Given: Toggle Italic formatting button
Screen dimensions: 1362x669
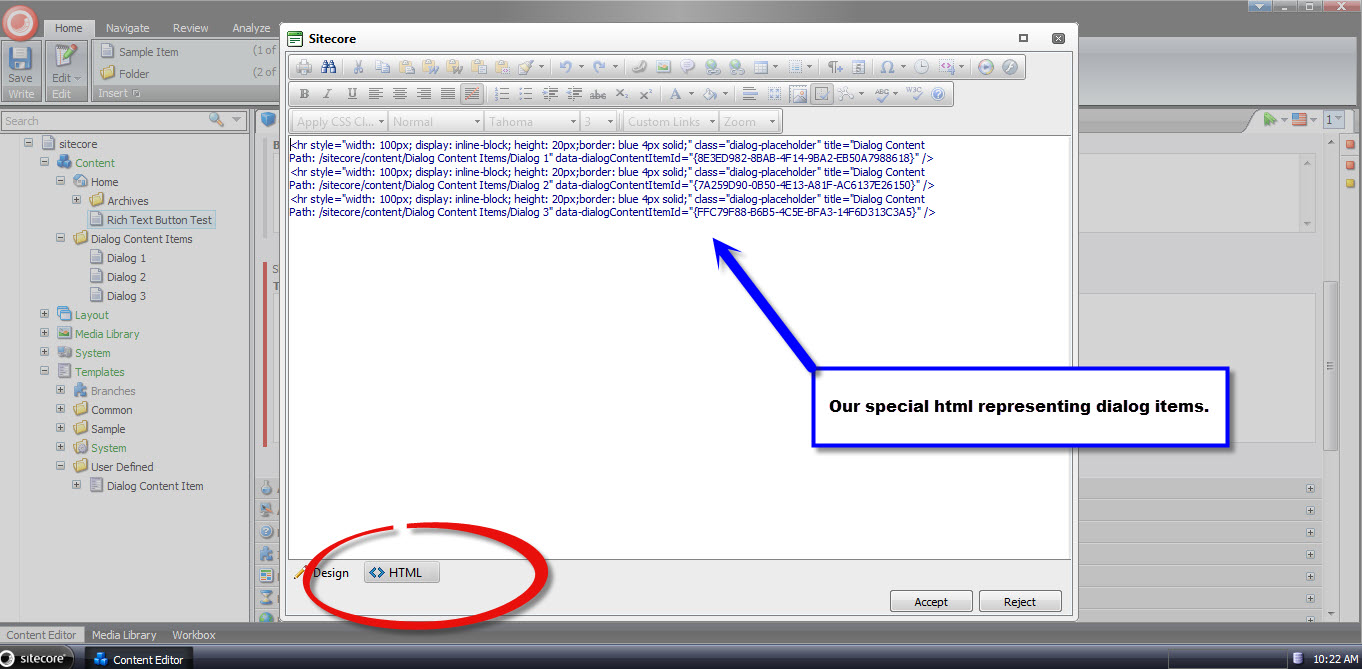Looking at the screenshot, I should 327,94.
